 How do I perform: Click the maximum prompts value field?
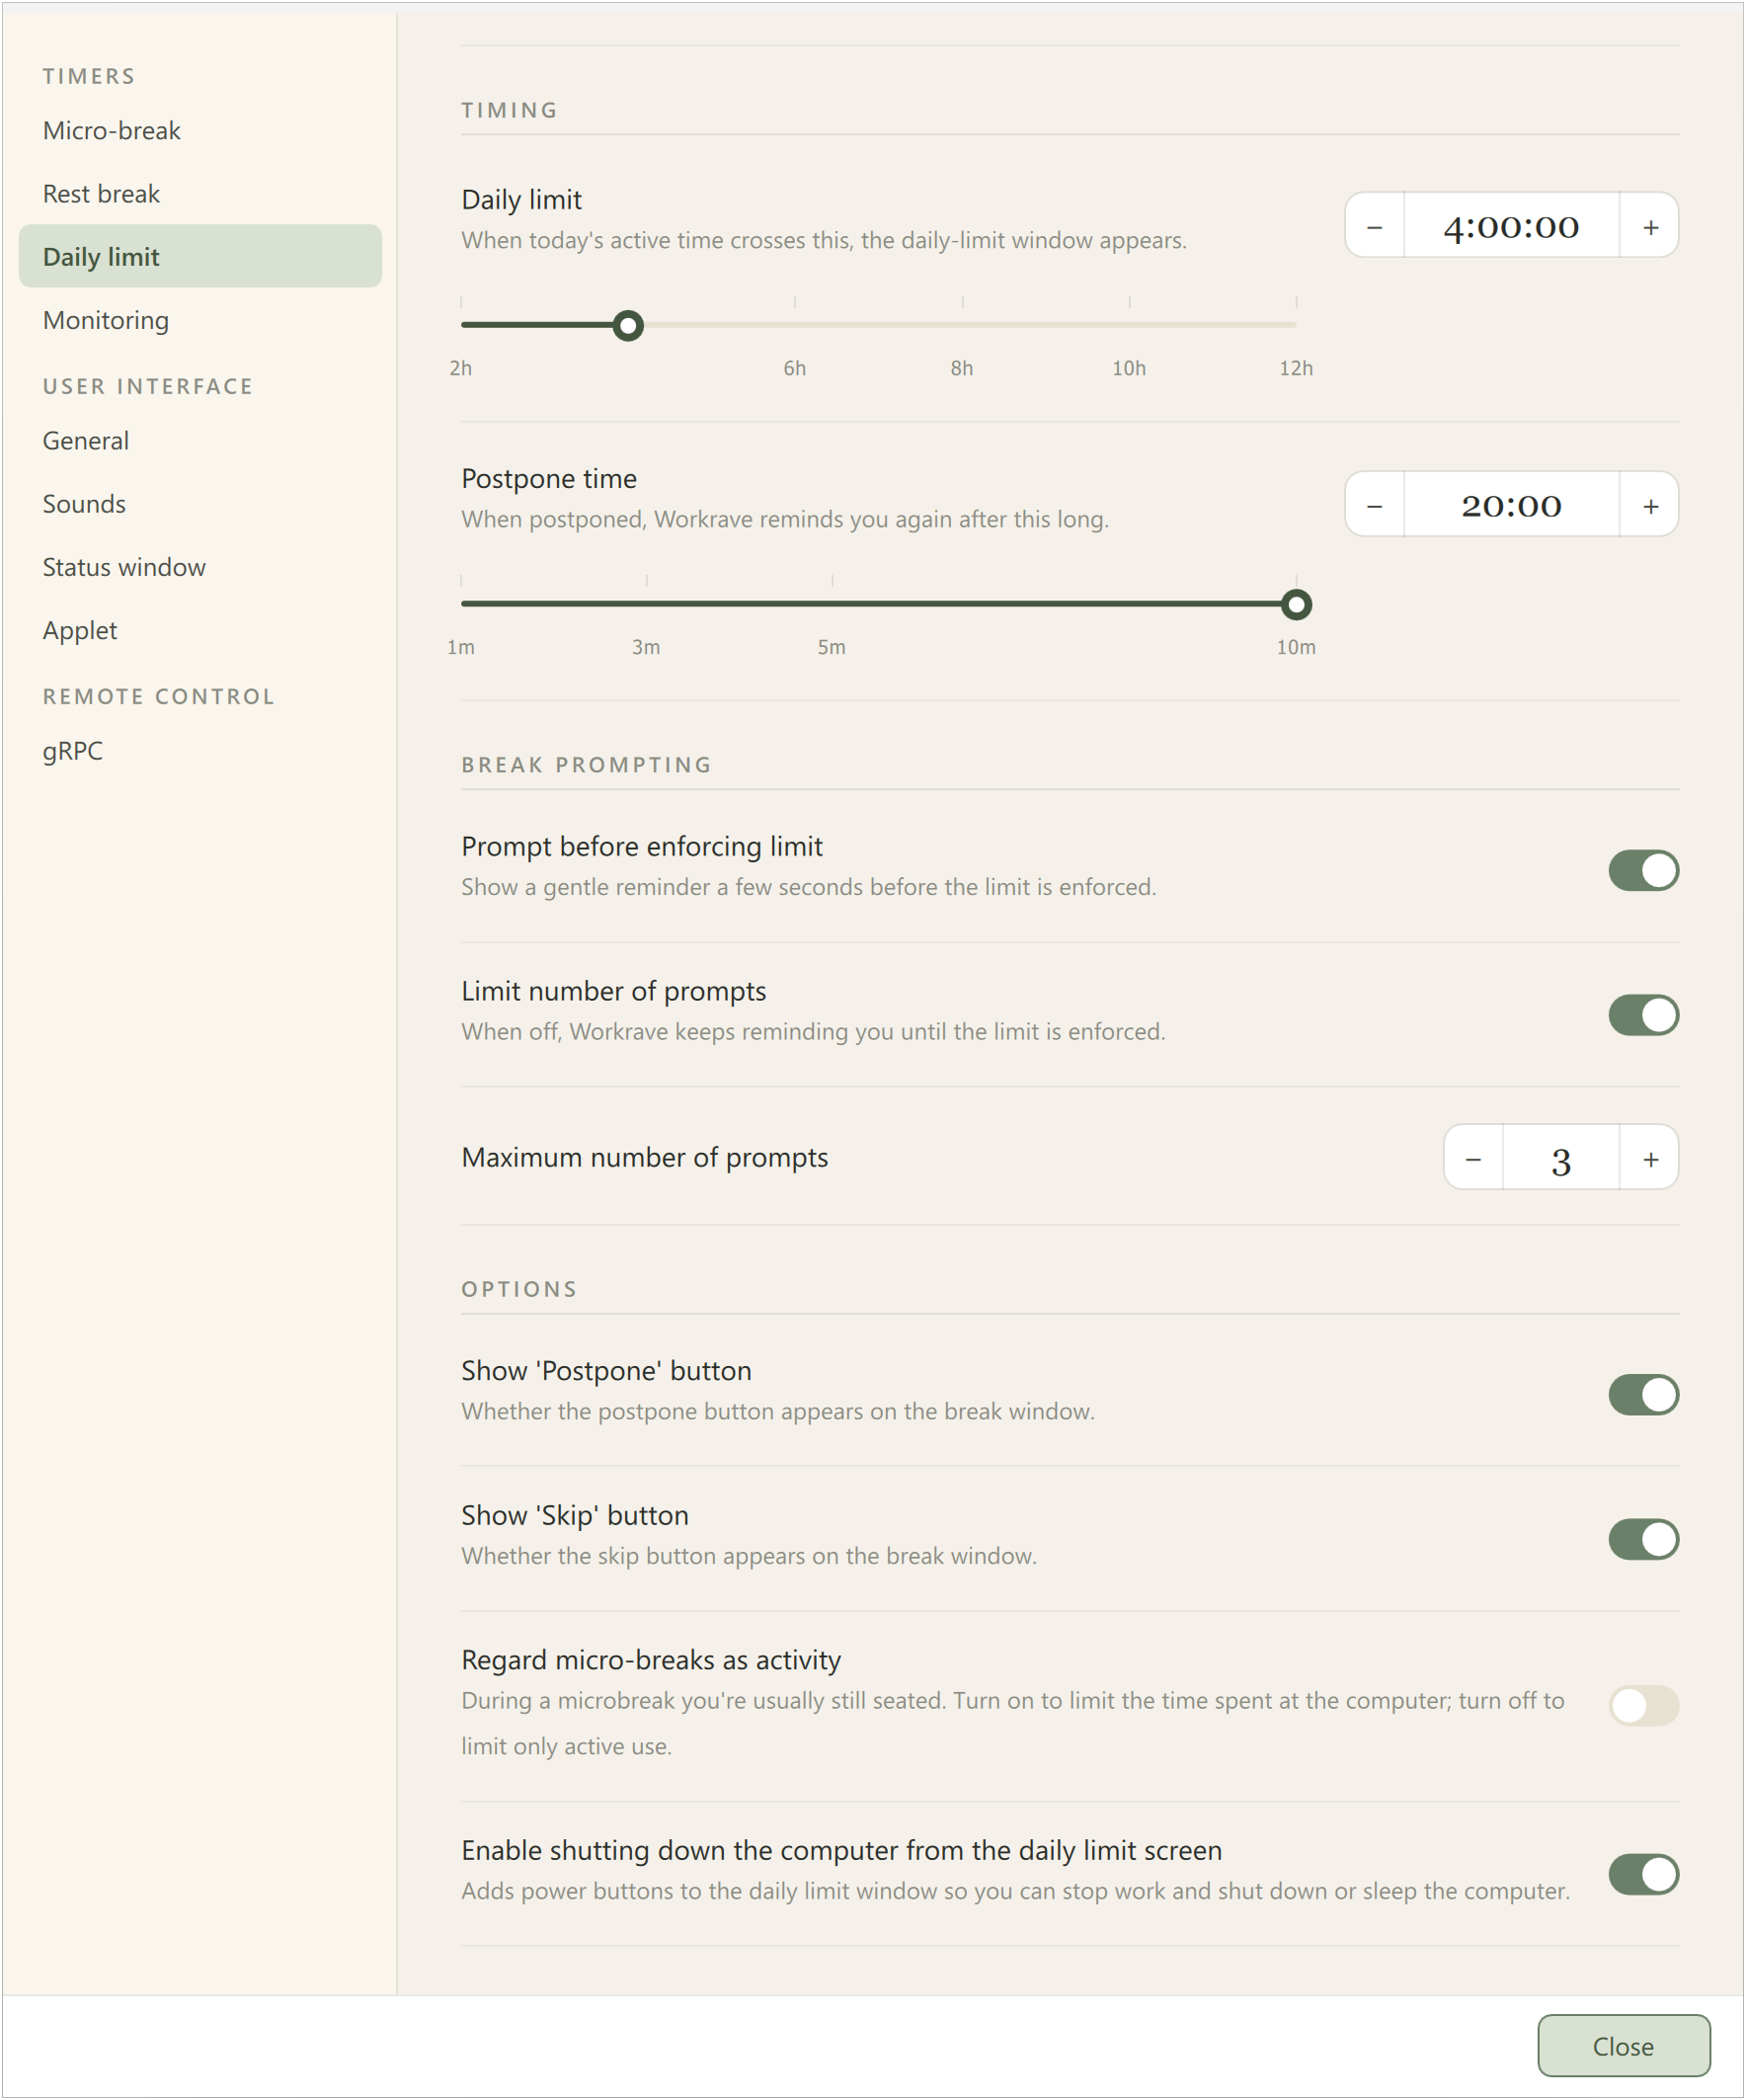[x=1561, y=1158]
